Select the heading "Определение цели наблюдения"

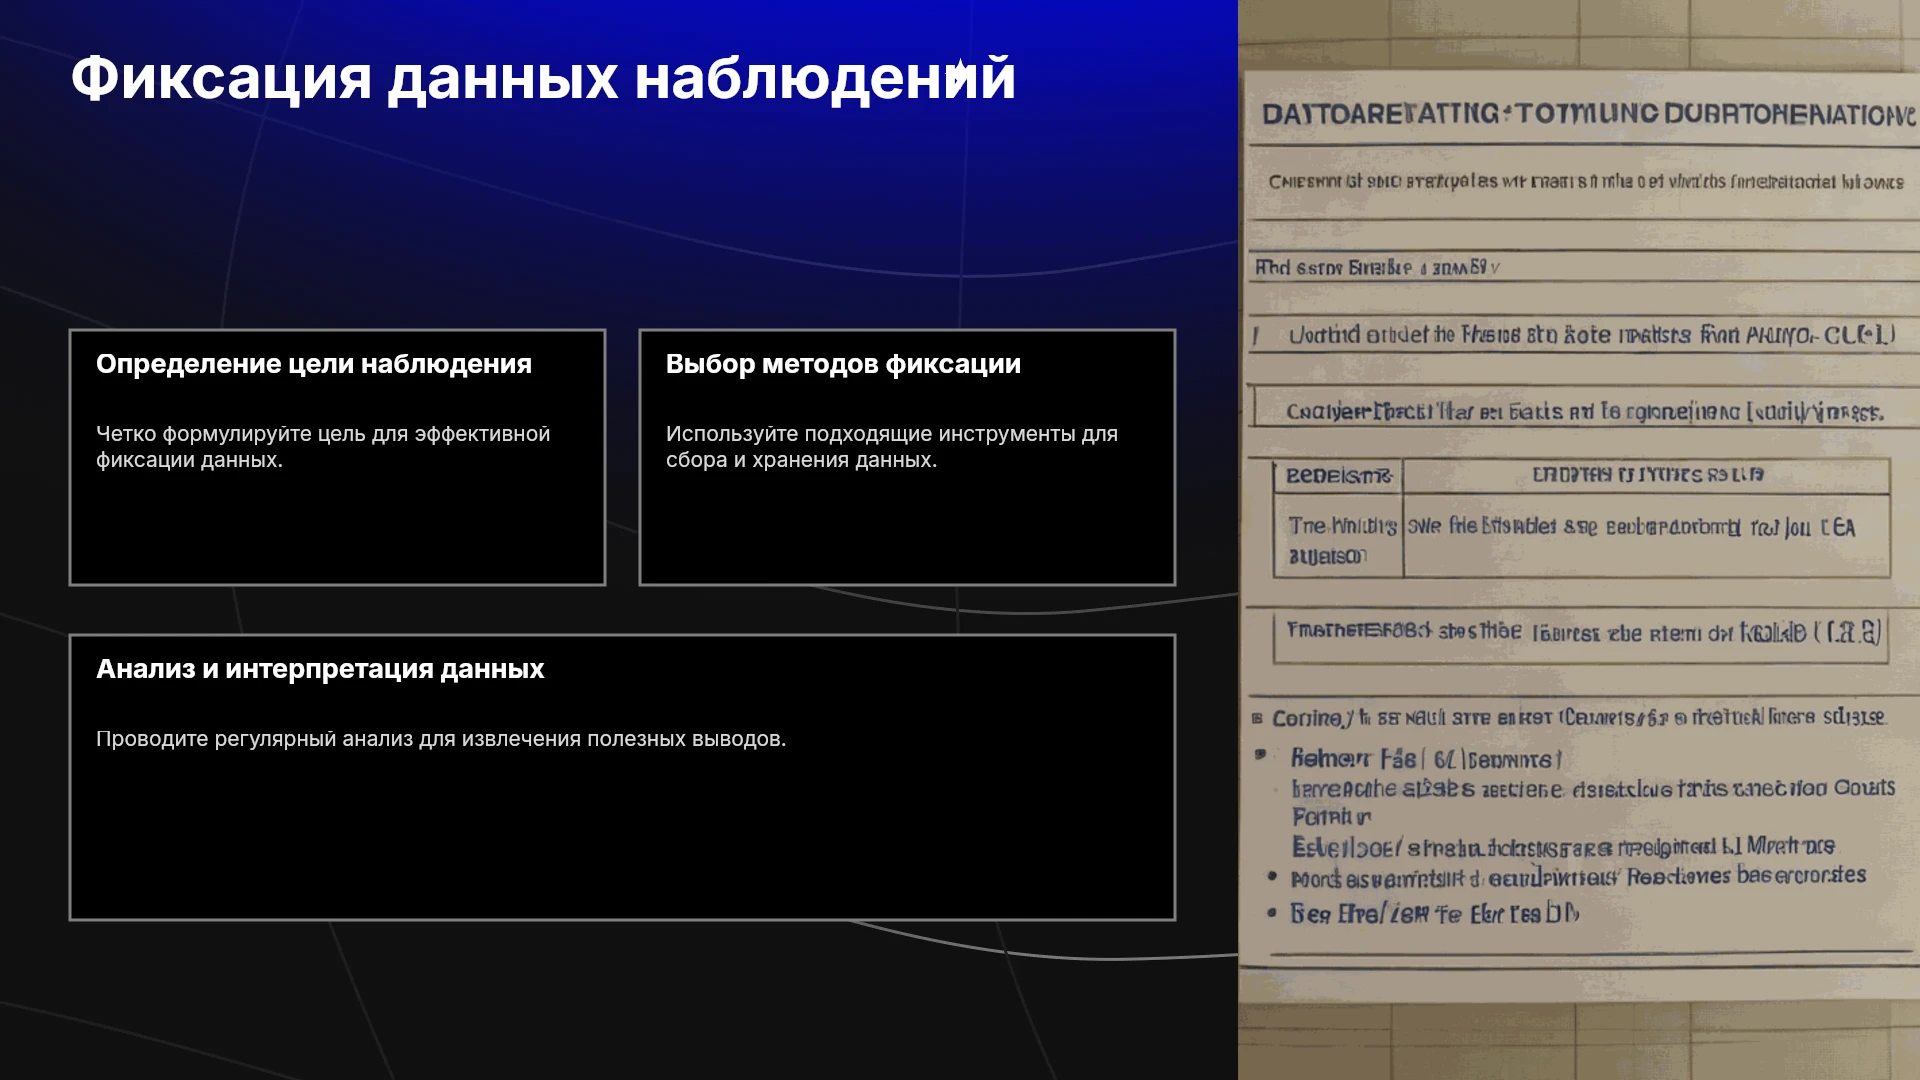click(x=314, y=364)
